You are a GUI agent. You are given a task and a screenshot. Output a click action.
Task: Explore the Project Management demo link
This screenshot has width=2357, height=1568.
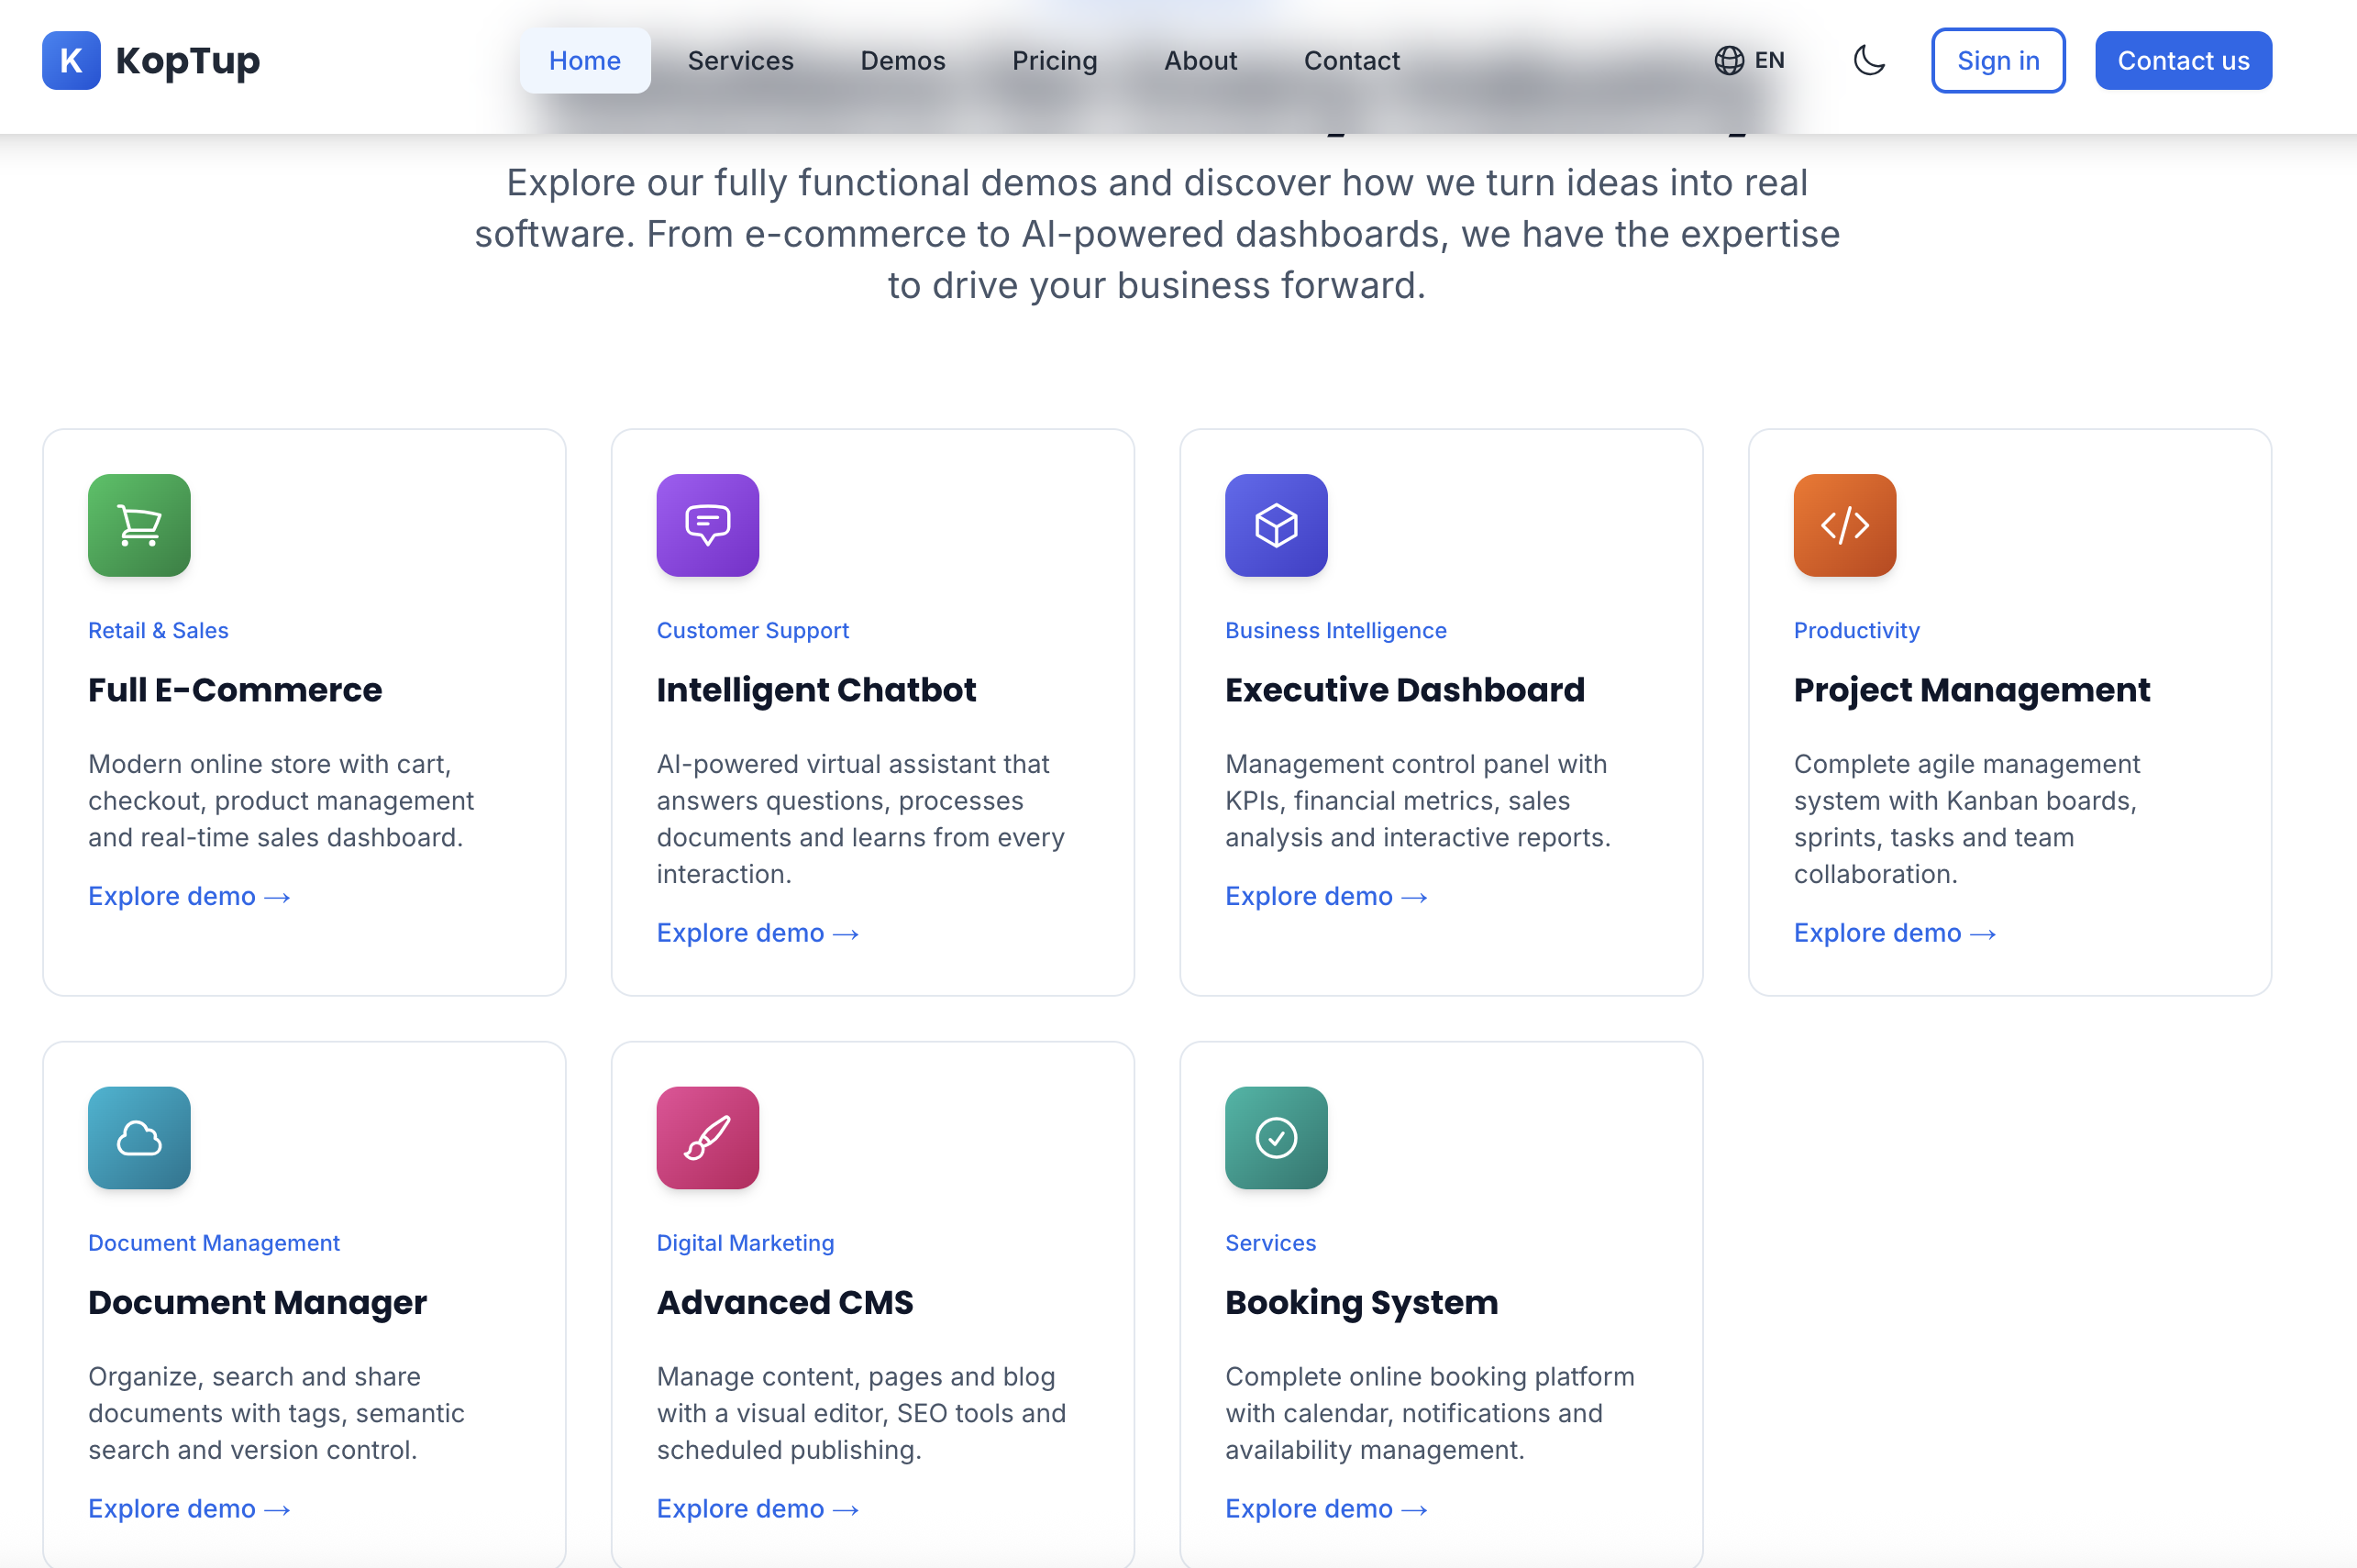pyautogui.click(x=1894, y=933)
